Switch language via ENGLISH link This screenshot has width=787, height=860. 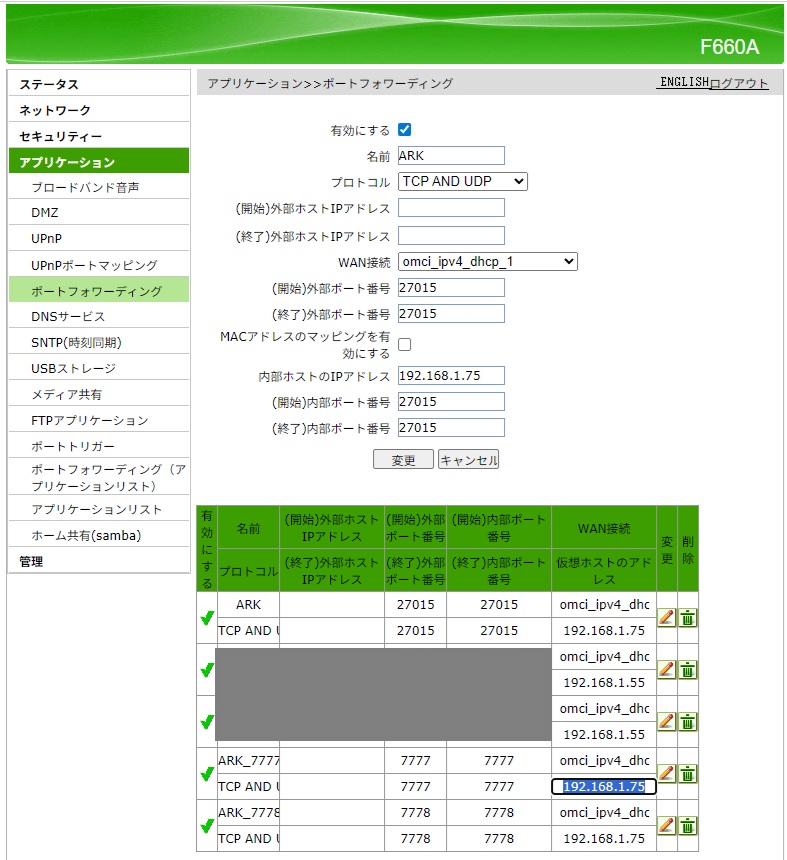click(684, 82)
